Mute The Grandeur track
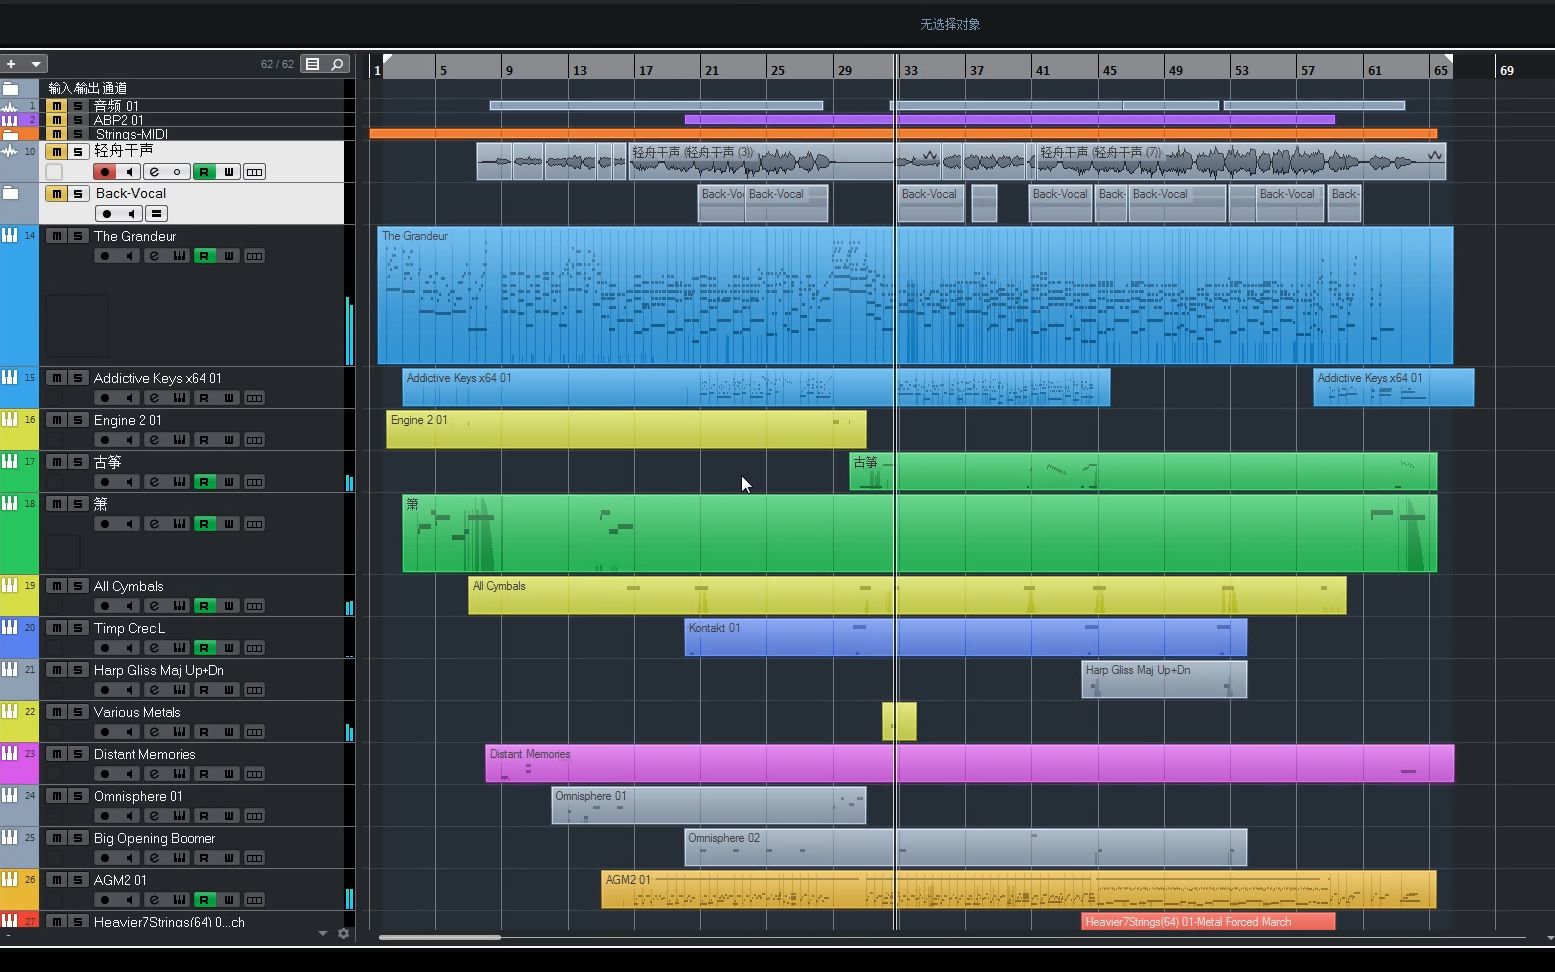Screen dimensions: 1555x972 [x=56, y=236]
